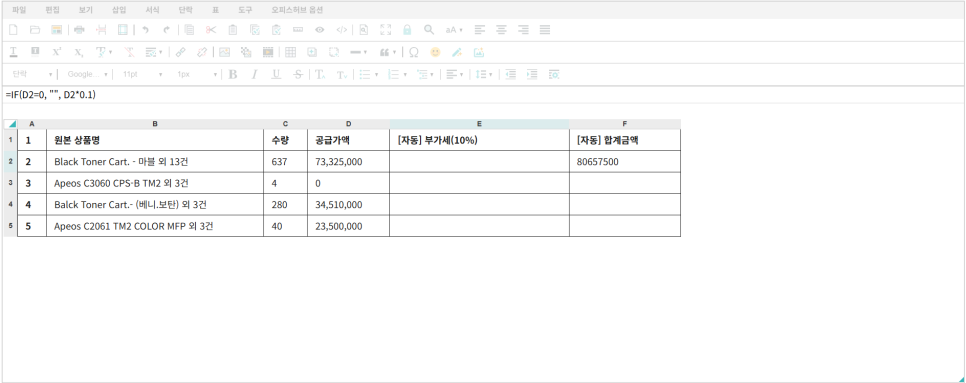Open the 삽입 menu
Screen dimensions: 966x383
click(119, 10)
